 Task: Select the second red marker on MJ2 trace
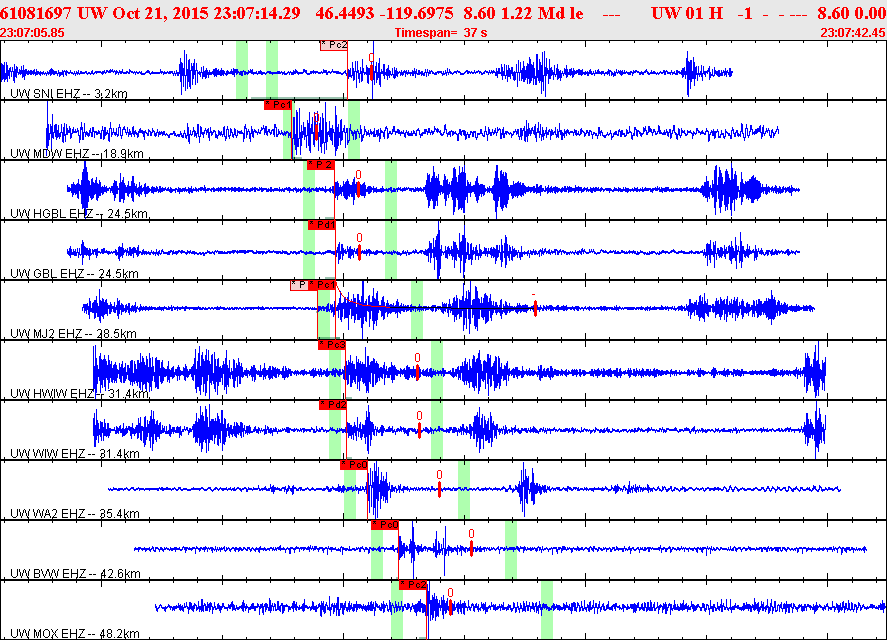coord(535,309)
